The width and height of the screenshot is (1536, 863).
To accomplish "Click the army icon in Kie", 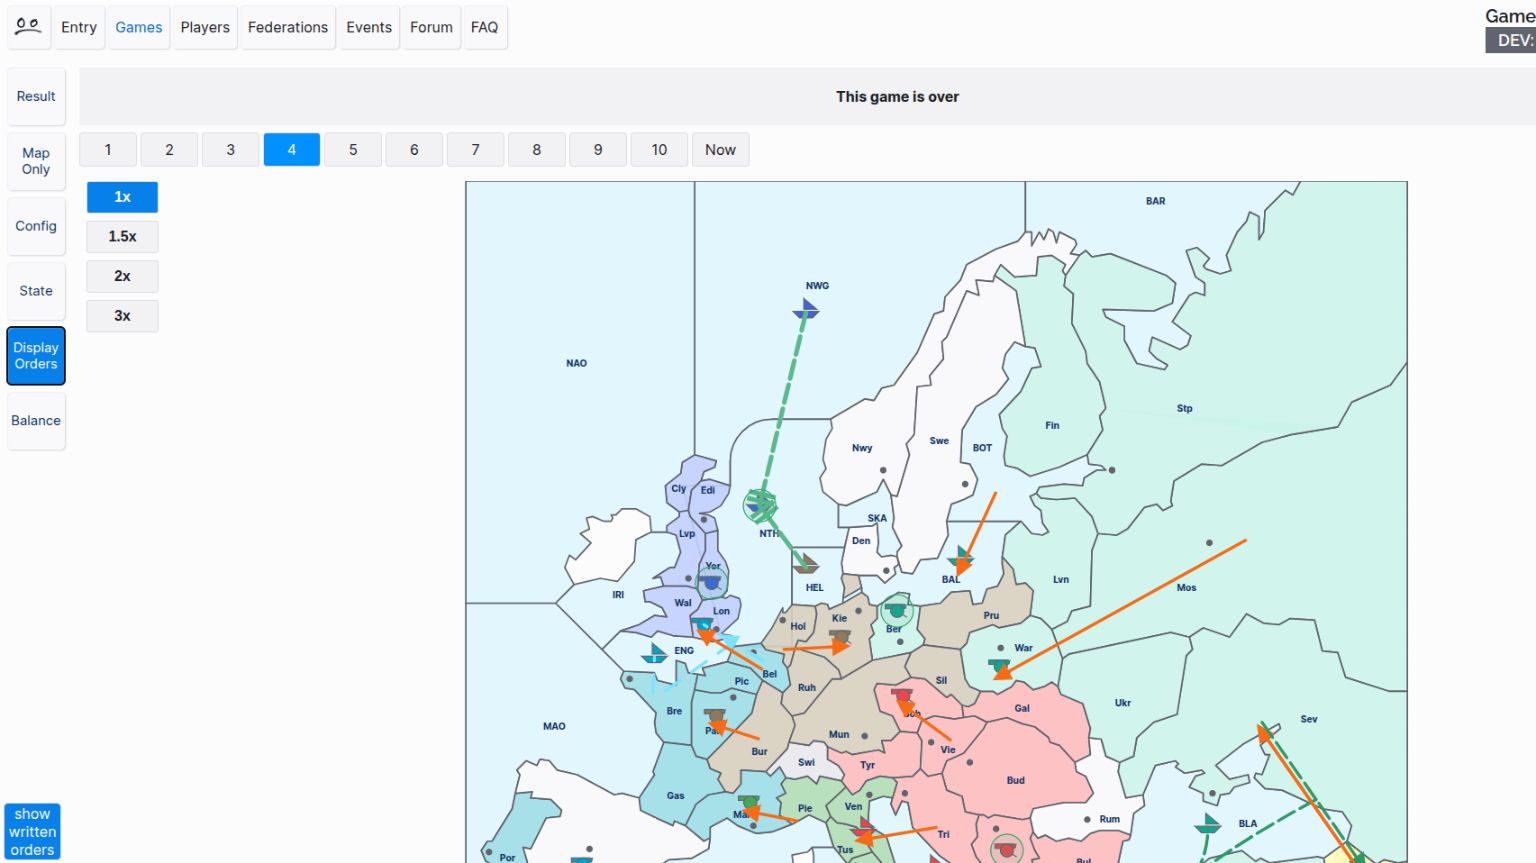I will click(x=840, y=637).
